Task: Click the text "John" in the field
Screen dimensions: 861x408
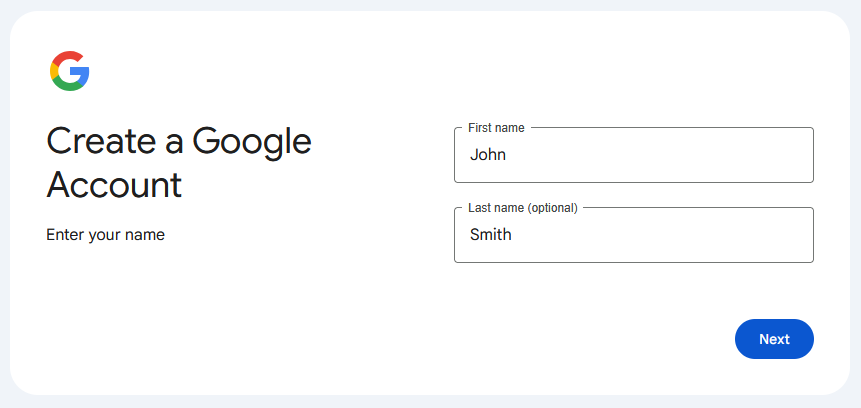Action: (488, 155)
